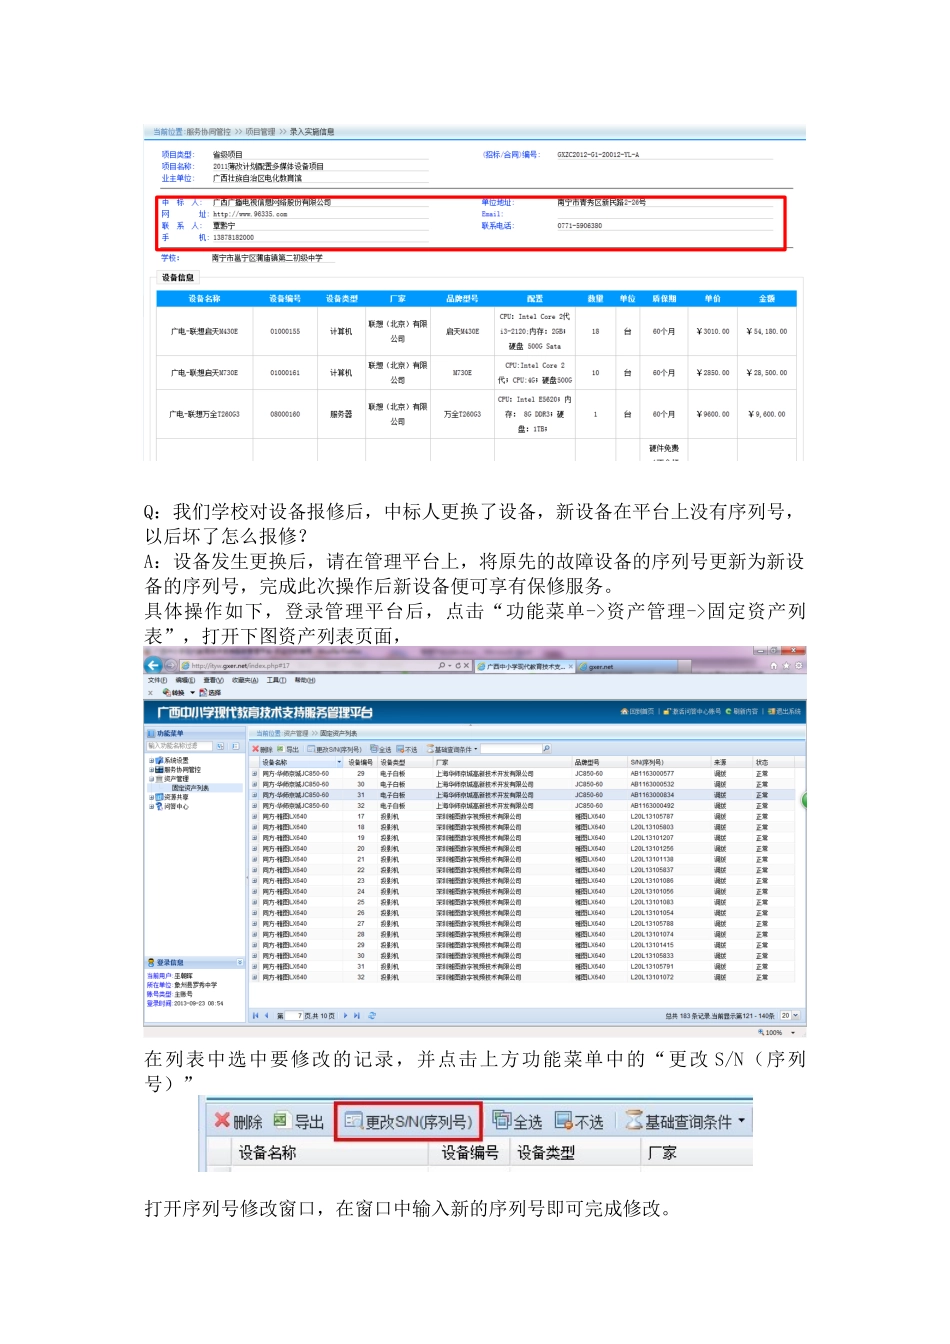Click the 导出 export icon in small toolbar
The image size is (950, 1344).
click(281, 748)
